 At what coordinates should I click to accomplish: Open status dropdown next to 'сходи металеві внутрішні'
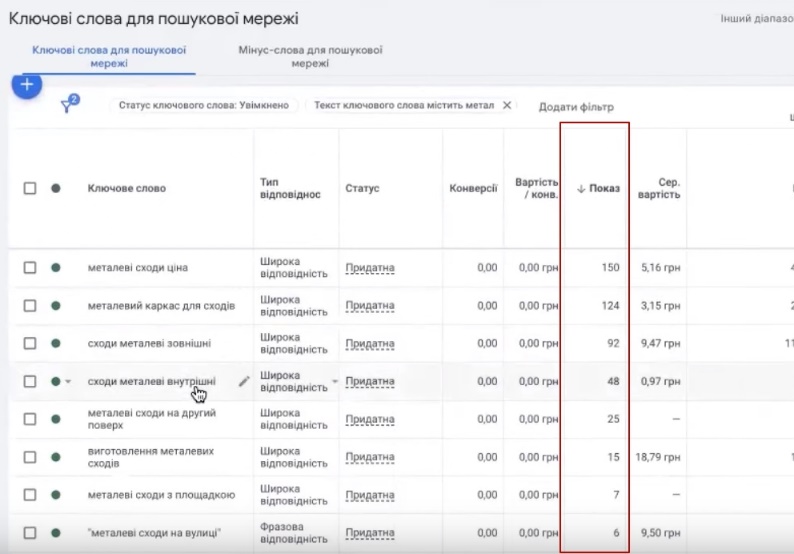[x=68, y=382]
